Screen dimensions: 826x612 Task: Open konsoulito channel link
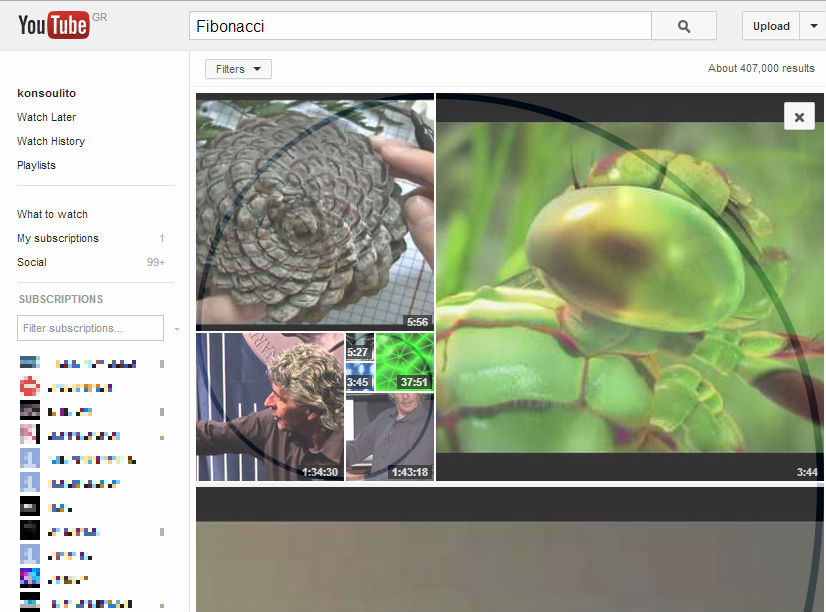point(46,93)
